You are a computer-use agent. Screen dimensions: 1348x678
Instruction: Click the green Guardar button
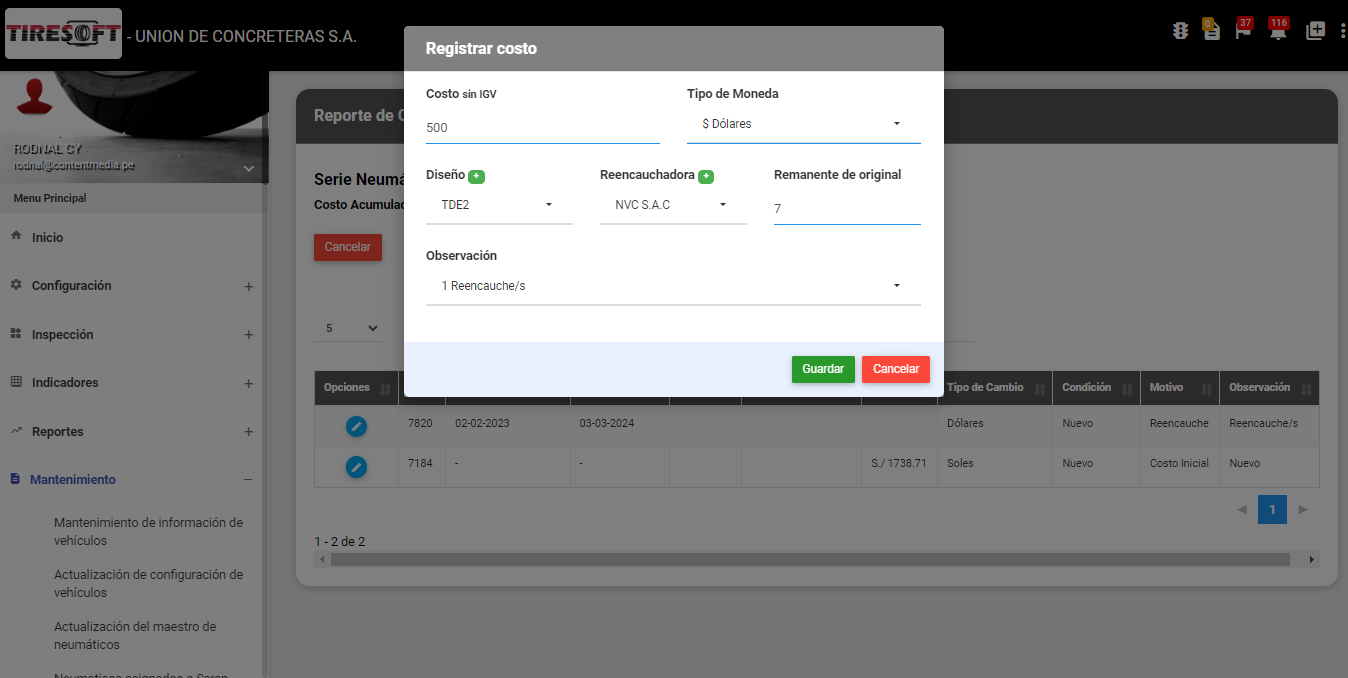point(823,369)
